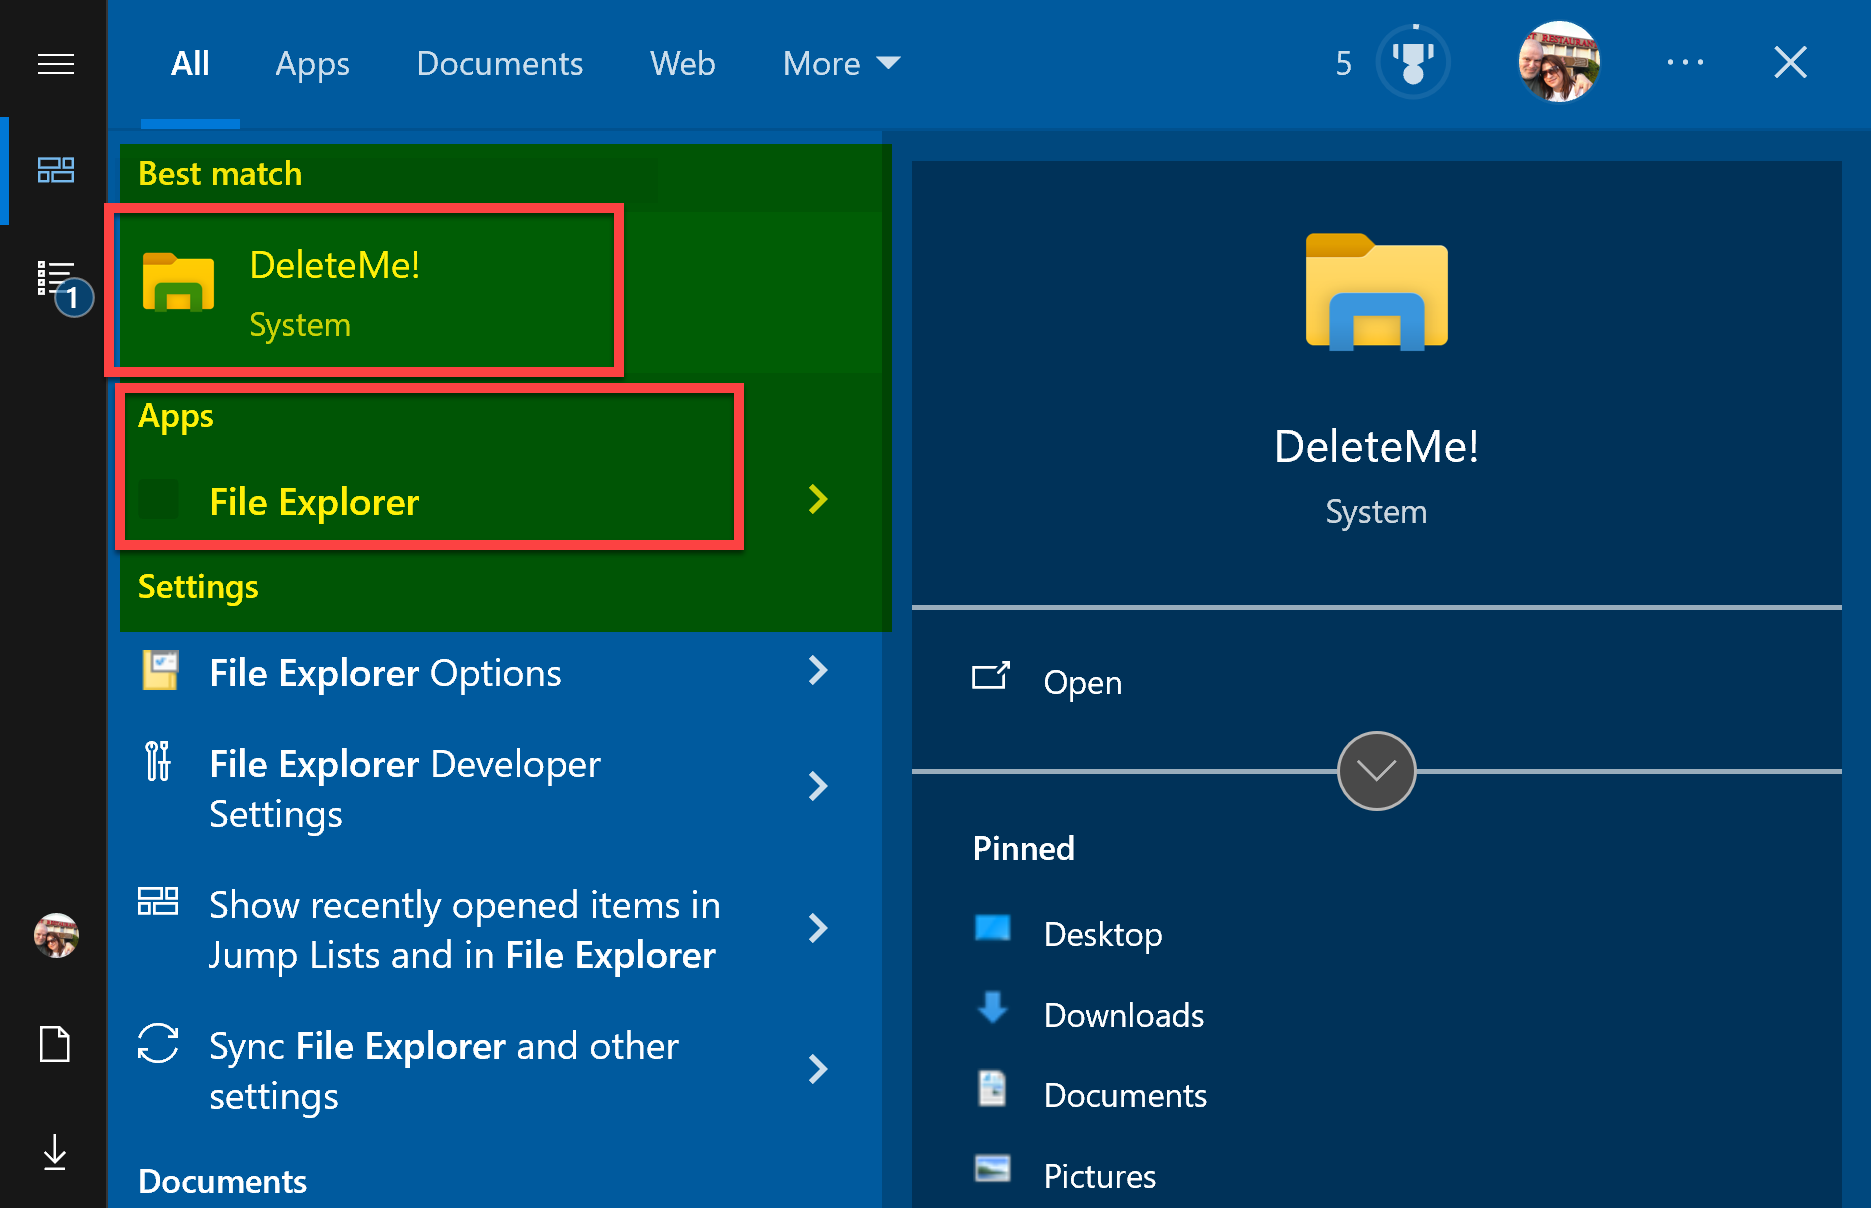The width and height of the screenshot is (1871, 1208).
Task: Open File Explorer Developer Settings result
Action: 405,788
